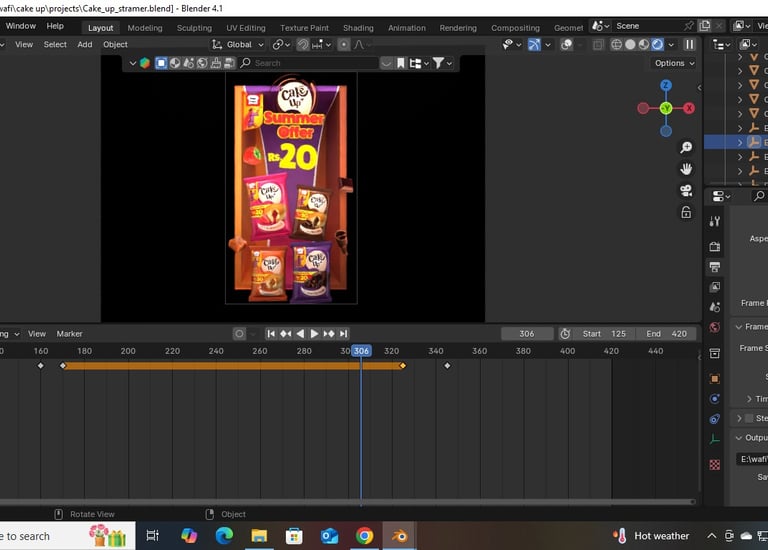This screenshot has width=768, height=550.
Task: Open World properties globe icon
Action: coord(714,327)
